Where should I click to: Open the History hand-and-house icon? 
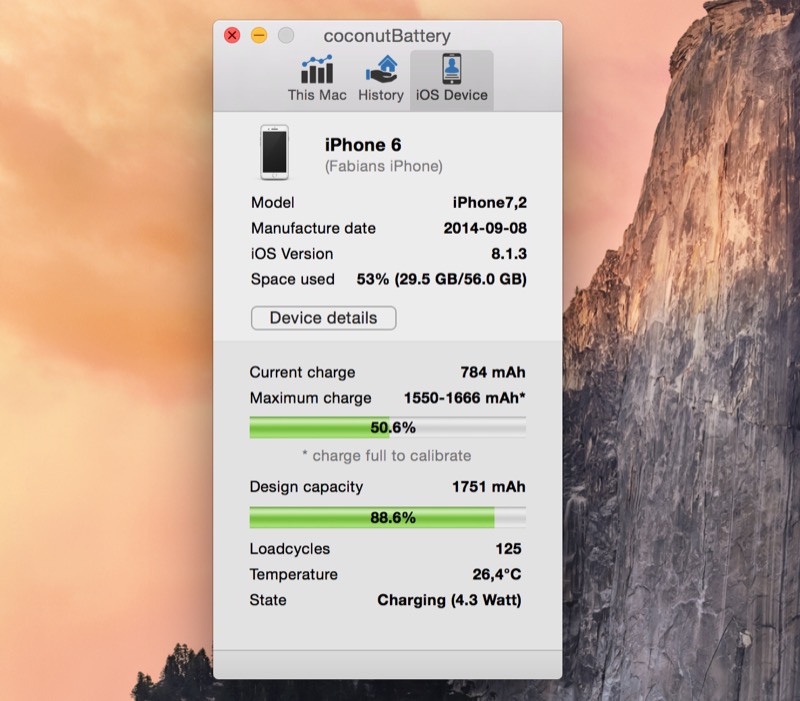tap(381, 69)
